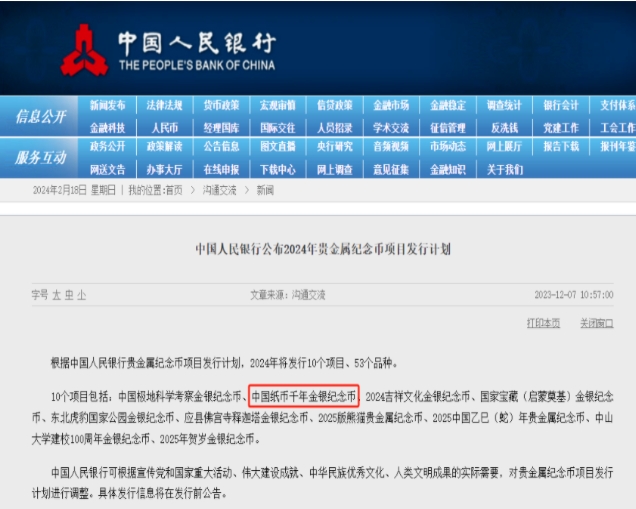The height and width of the screenshot is (509, 636).
Task: Open 下载中心 download center
Action: pos(278,170)
